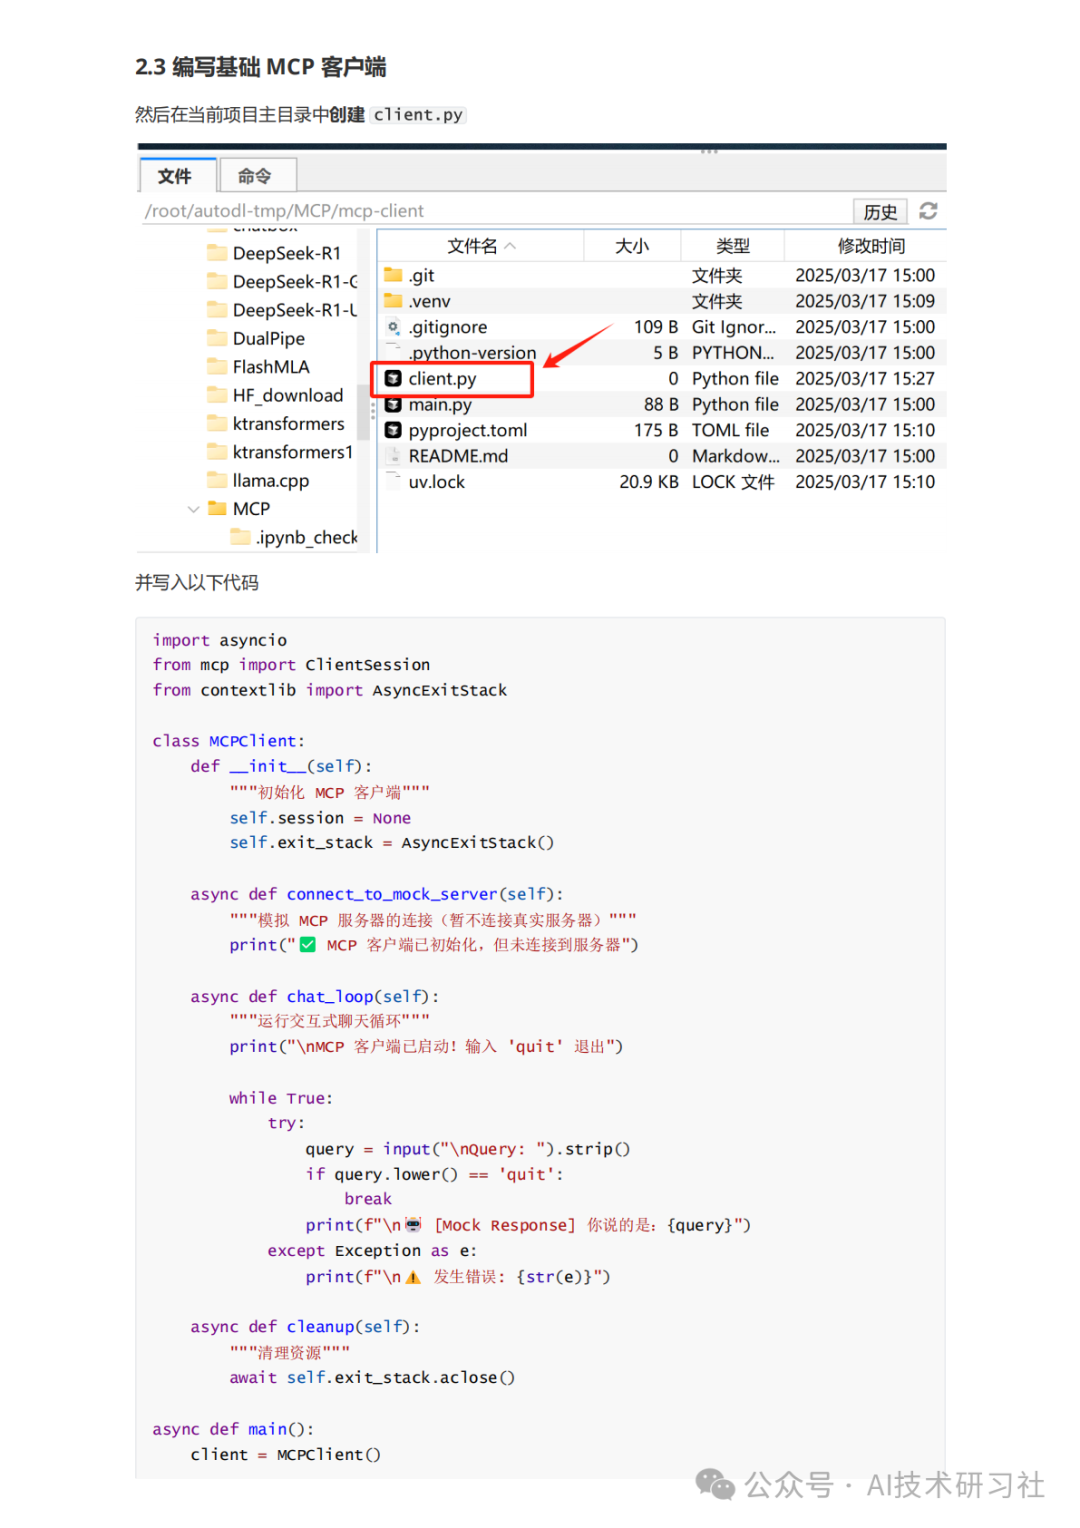Open the FlashMLA folder icon
The width and height of the screenshot is (1080, 1528).
click(x=217, y=366)
